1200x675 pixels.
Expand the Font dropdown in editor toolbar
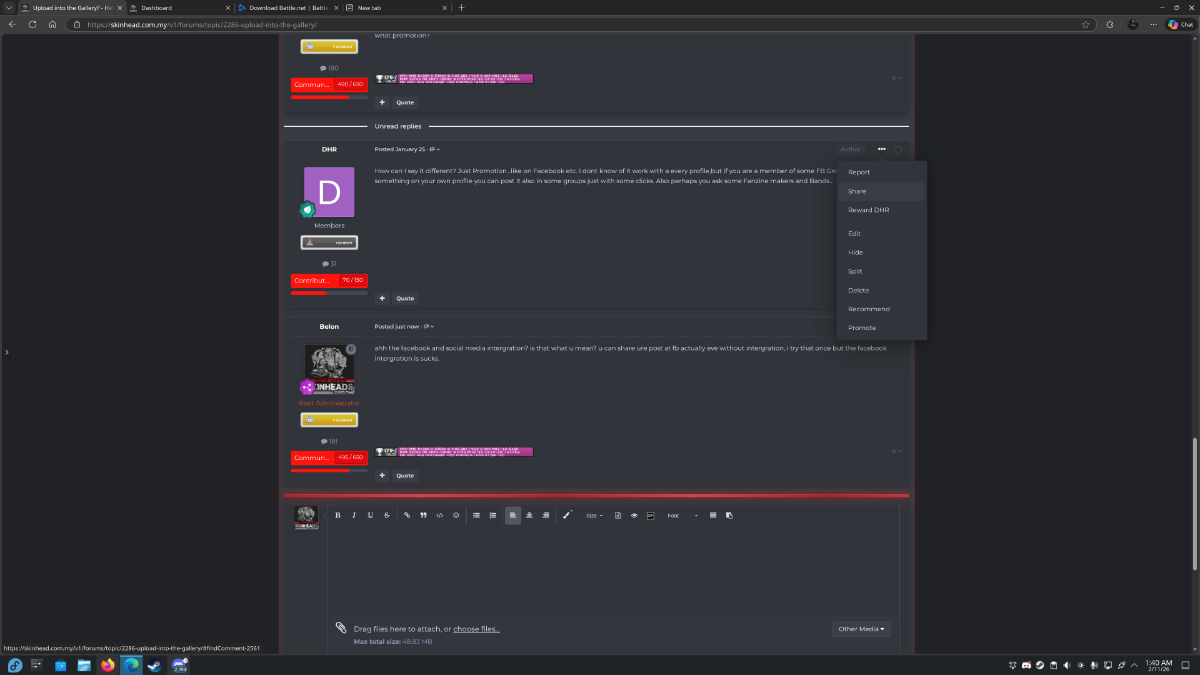click(x=683, y=515)
